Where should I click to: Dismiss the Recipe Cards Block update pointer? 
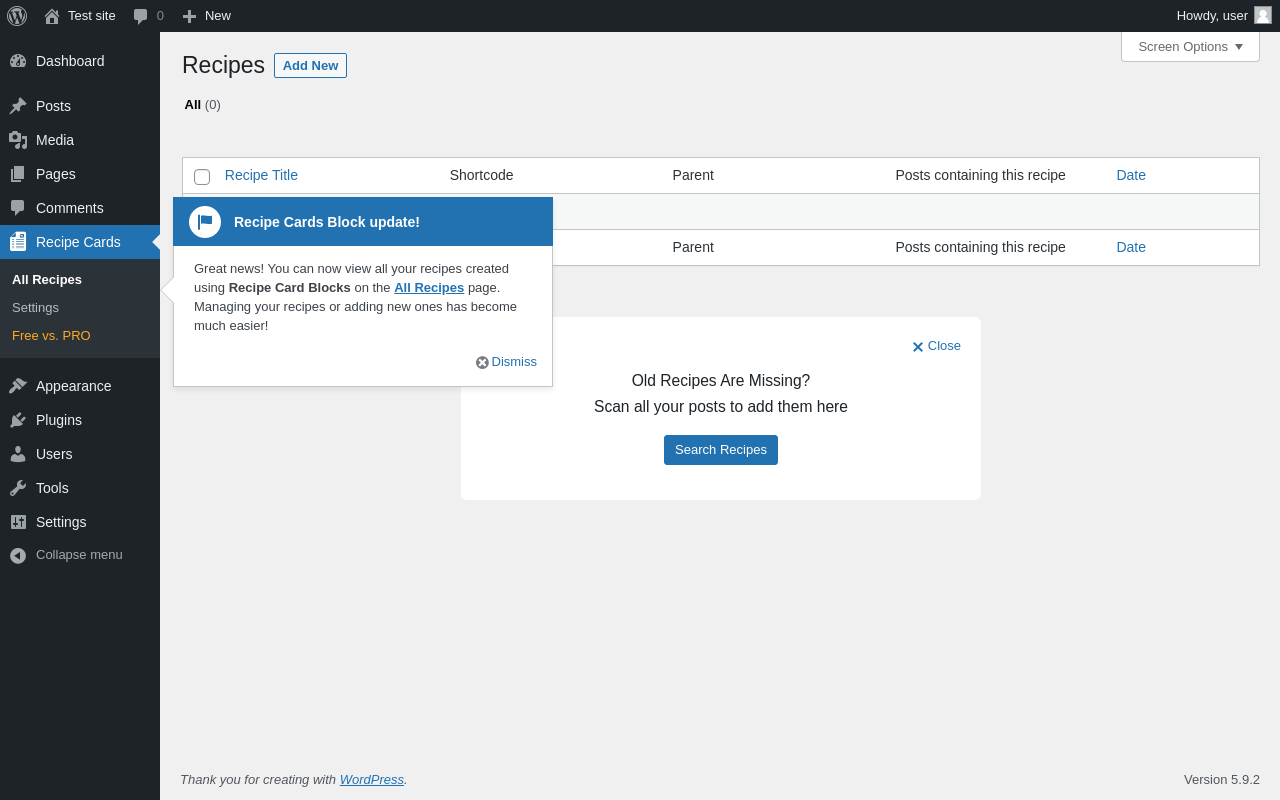507,362
